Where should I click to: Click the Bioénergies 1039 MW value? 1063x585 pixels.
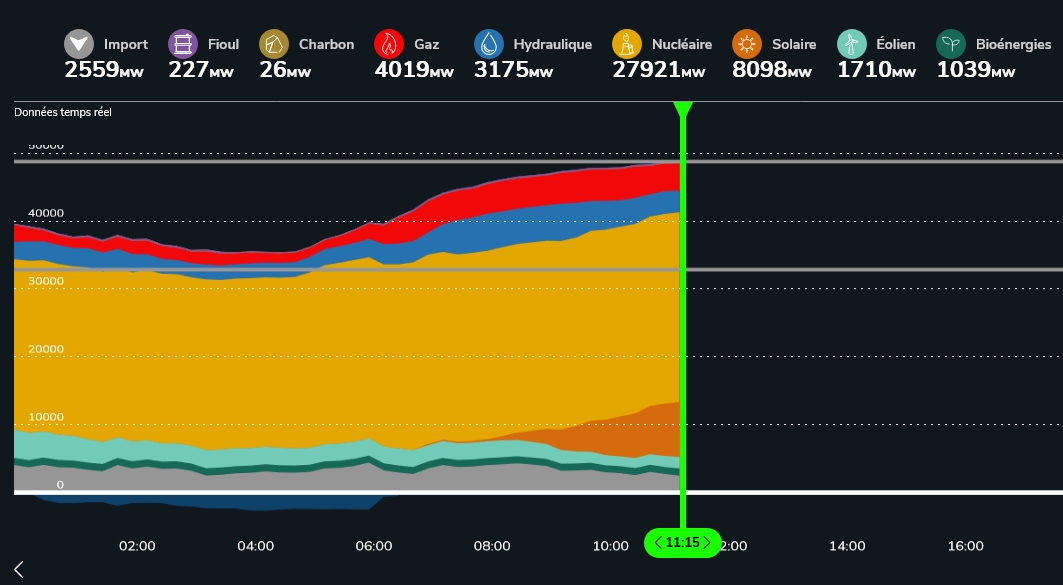click(x=976, y=70)
